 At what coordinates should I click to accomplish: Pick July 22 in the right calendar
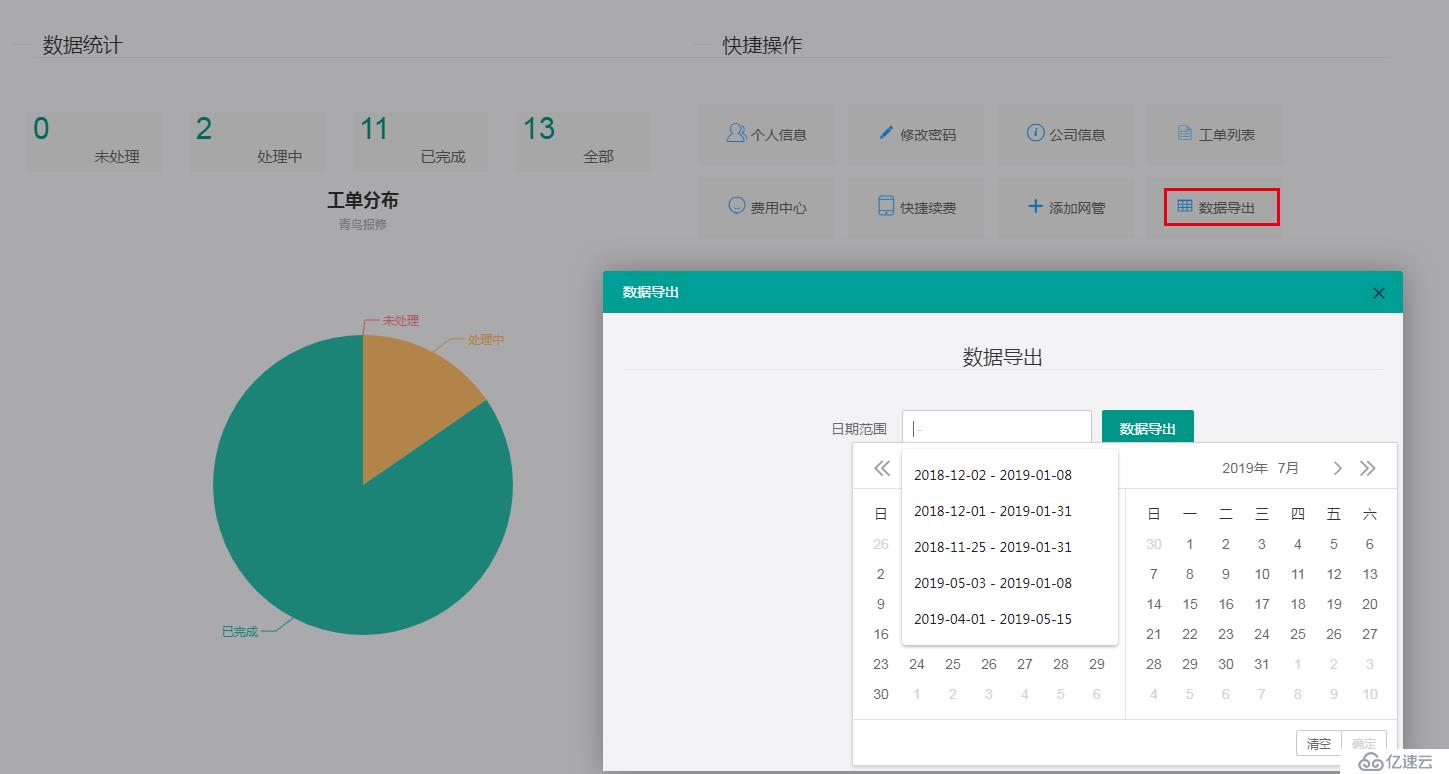1190,634
